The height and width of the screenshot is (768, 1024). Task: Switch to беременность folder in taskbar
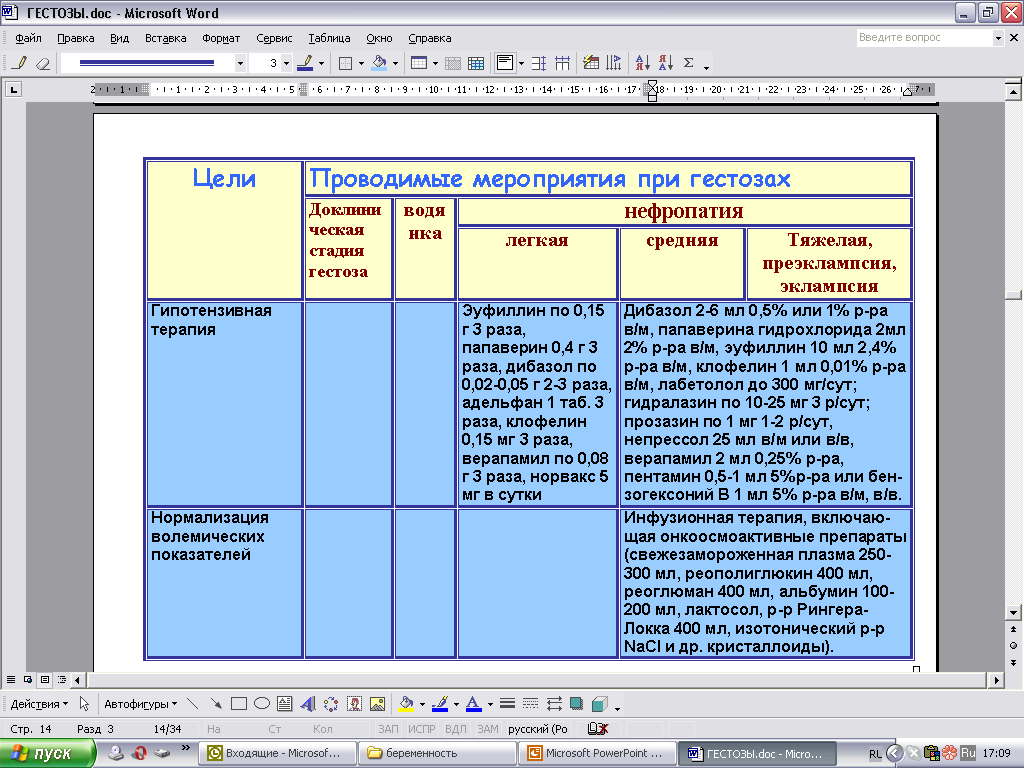pyautogui.click(x=438, y=753)
